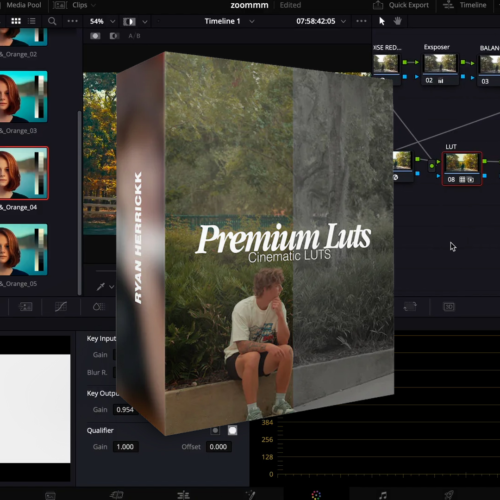The image size is (500, 500).
Task: Click Qualifier Gain value 1.000
Action: [x=125, y=447]
